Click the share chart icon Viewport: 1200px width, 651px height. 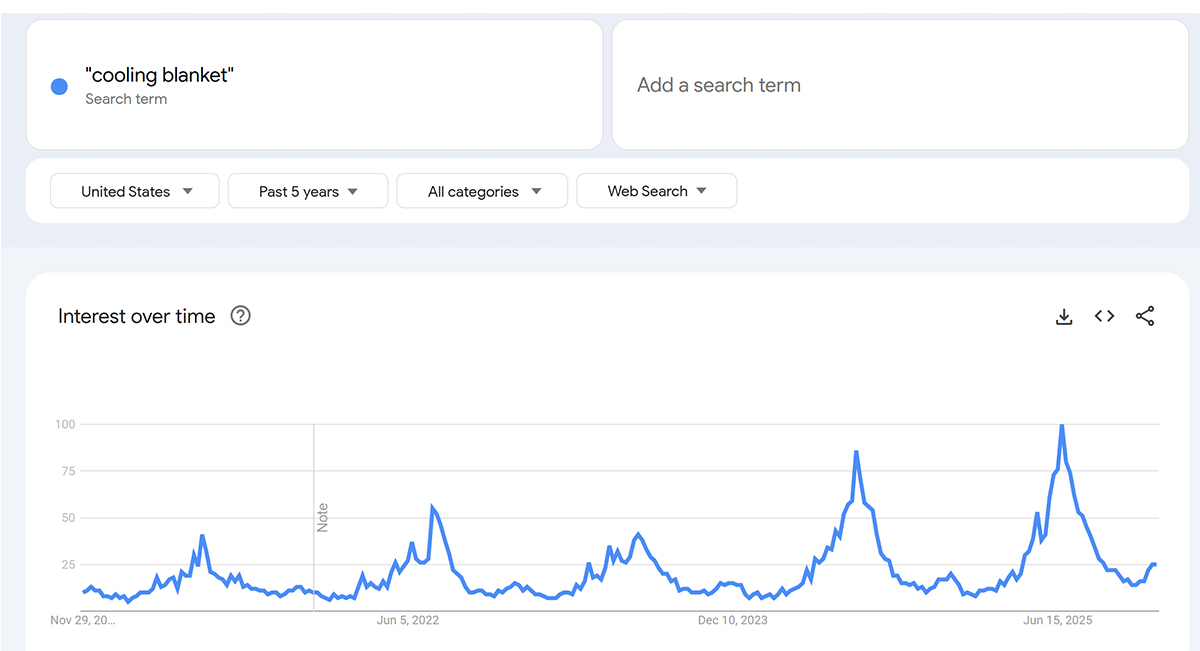1145,317
